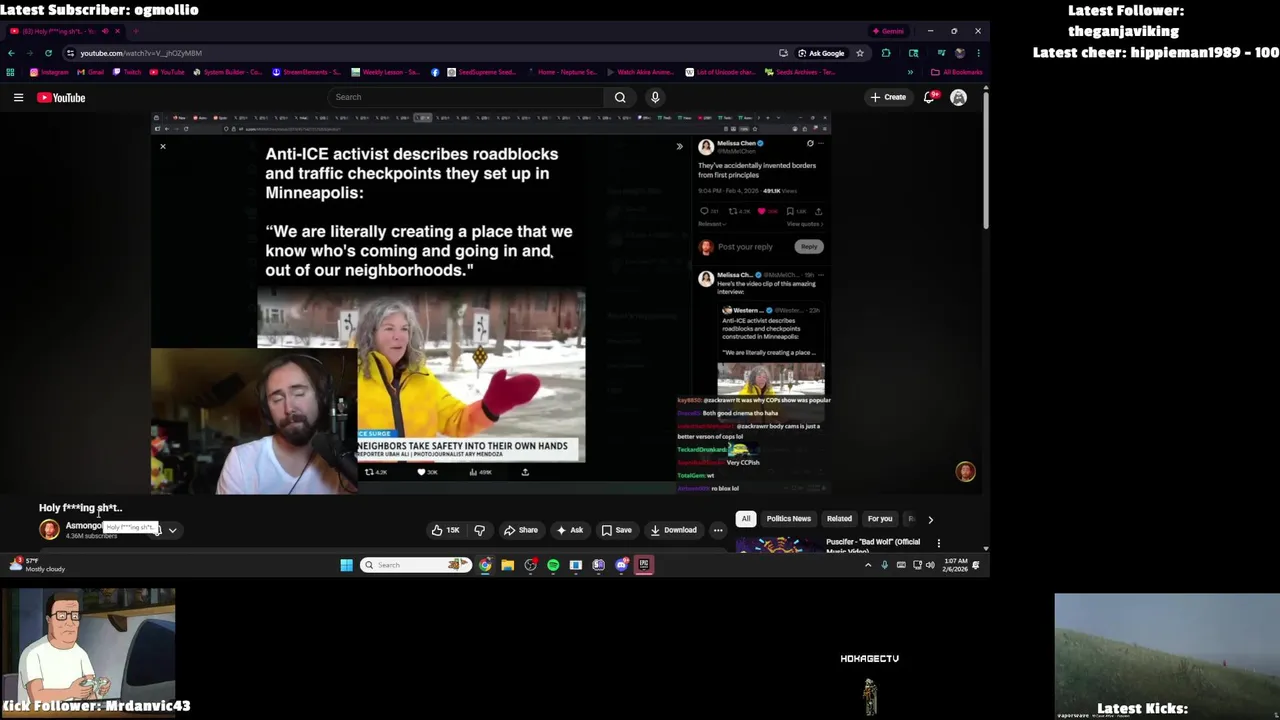Select the For you filter chip
1280x720 pixels.
(880, 519)
